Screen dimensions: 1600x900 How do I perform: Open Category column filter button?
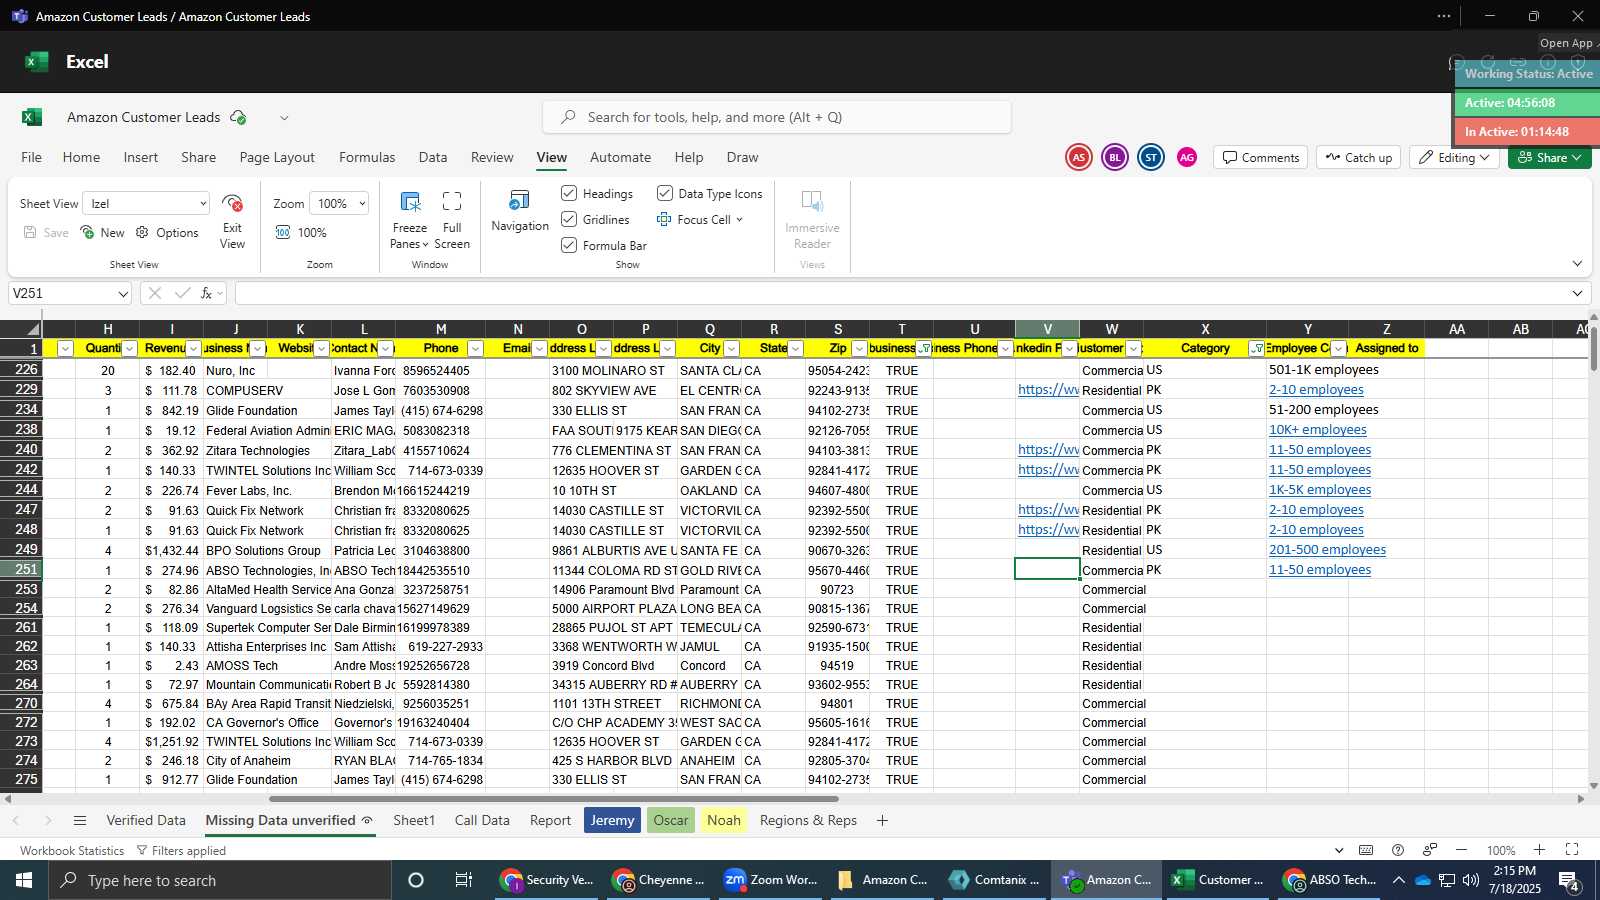coord(1257,348)
